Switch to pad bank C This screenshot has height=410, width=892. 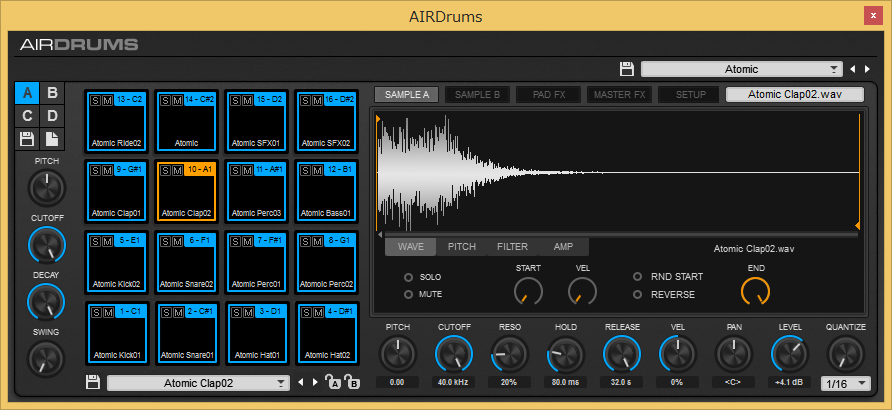[x=27, y=116]
